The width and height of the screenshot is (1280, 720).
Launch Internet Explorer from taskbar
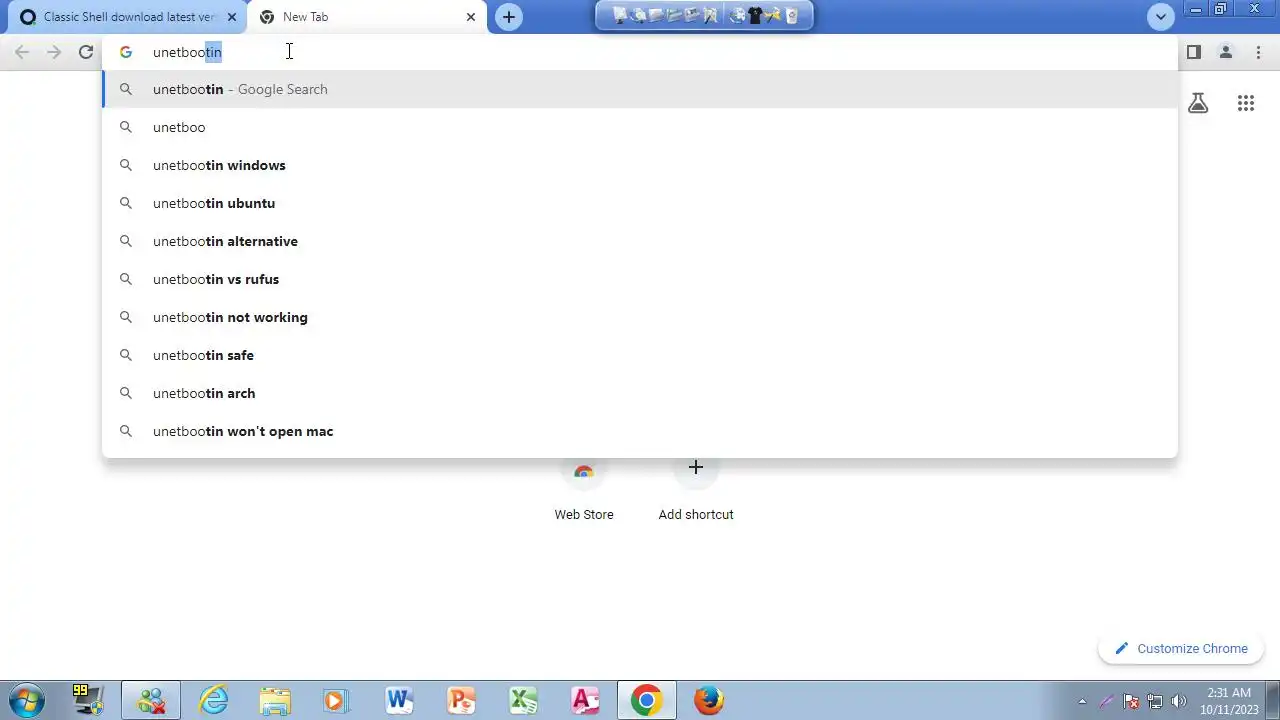click(214, 700)
